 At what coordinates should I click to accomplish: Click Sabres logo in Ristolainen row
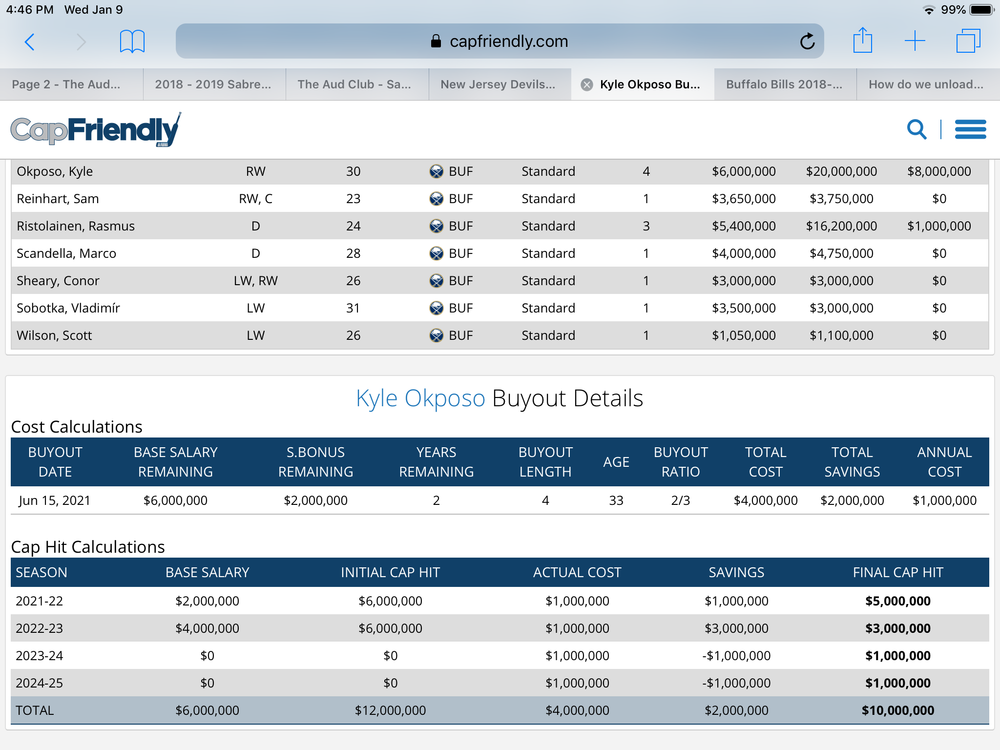[436, 226]
